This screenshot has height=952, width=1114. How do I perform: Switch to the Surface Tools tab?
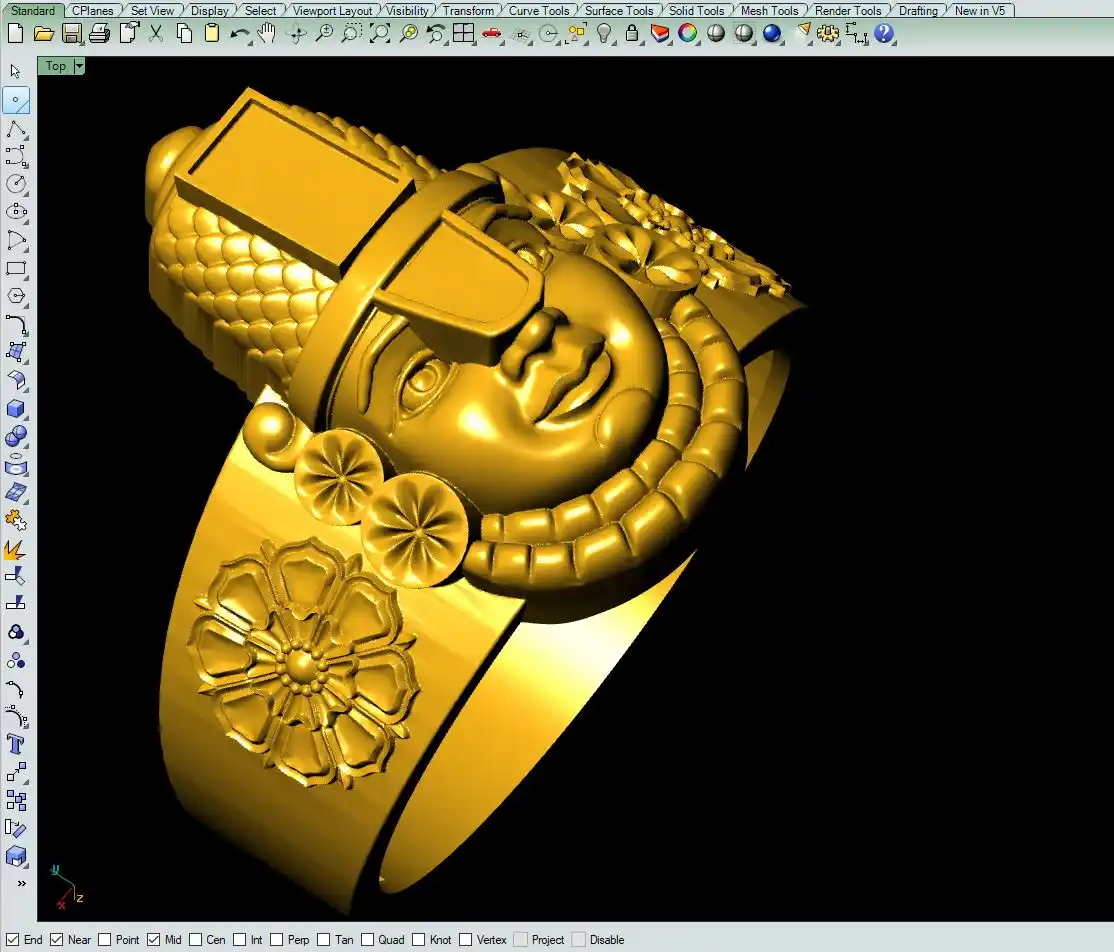pos(618,11)
